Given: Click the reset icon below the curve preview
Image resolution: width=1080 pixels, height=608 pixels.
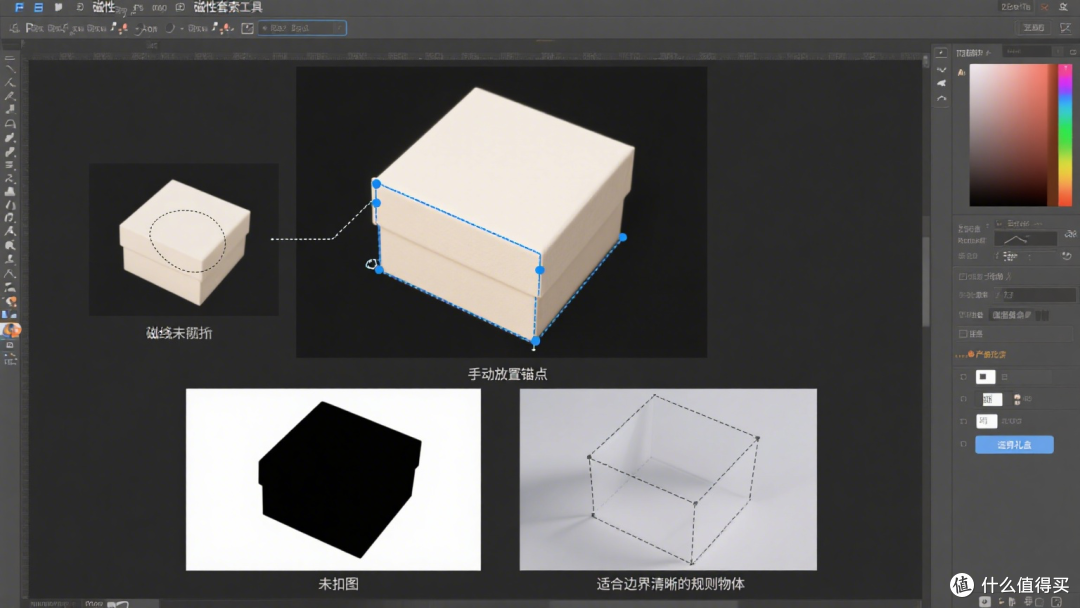Looking at the screenshot, I should coord(1066,256).
